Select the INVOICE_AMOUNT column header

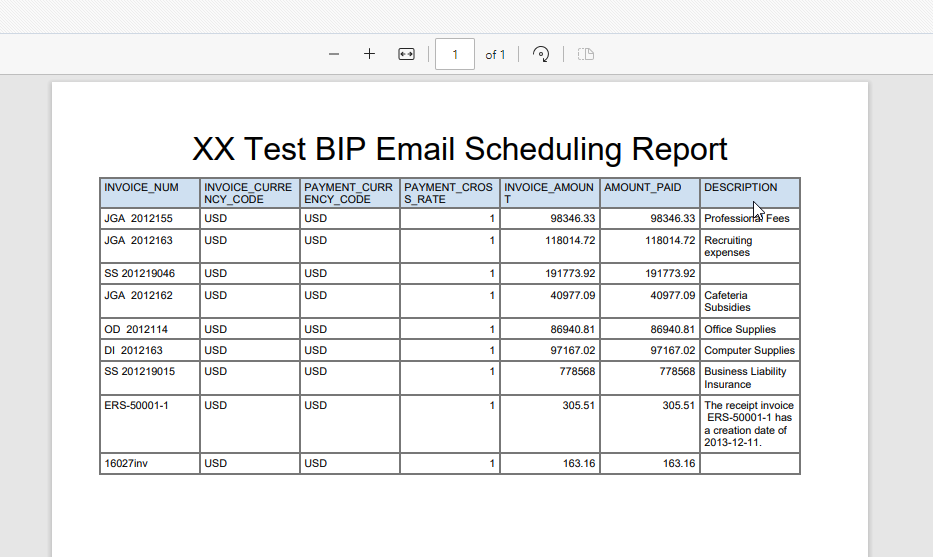pyautogui.click(x=549, y=193)
